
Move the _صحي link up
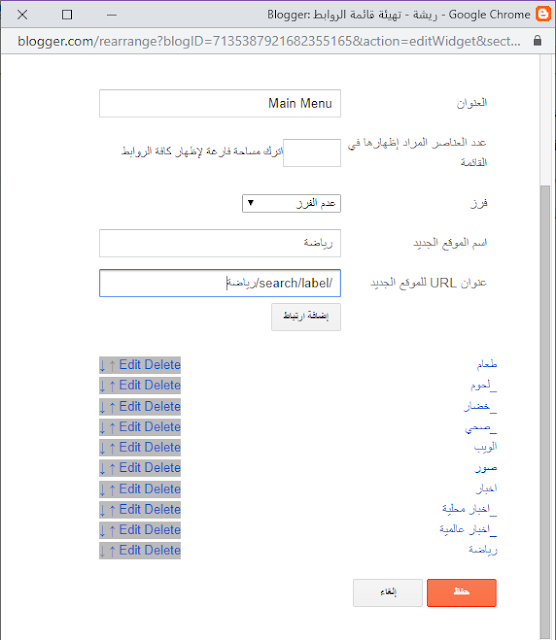[x=112, y=428]
